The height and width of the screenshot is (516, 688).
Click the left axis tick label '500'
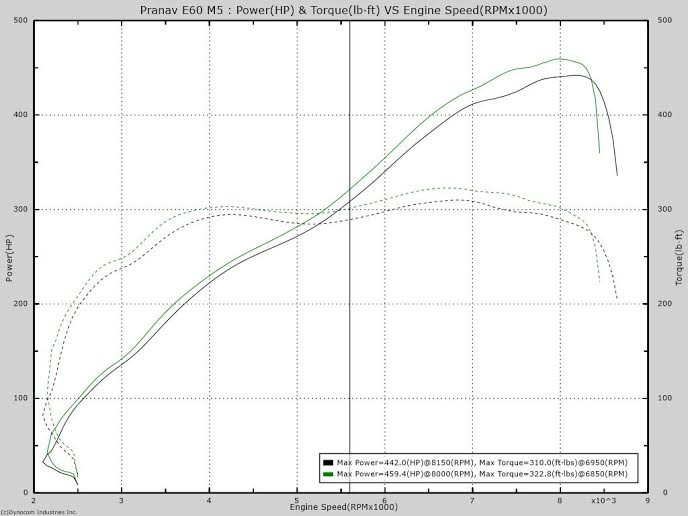point(20,20)
